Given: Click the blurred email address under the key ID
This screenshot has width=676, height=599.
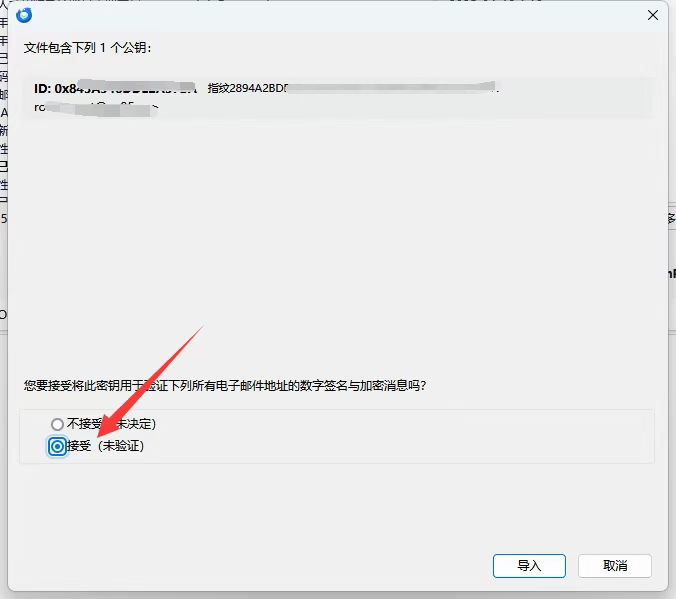Looking at the screenshot, I should pyautogui.click(x=95, y=107).
